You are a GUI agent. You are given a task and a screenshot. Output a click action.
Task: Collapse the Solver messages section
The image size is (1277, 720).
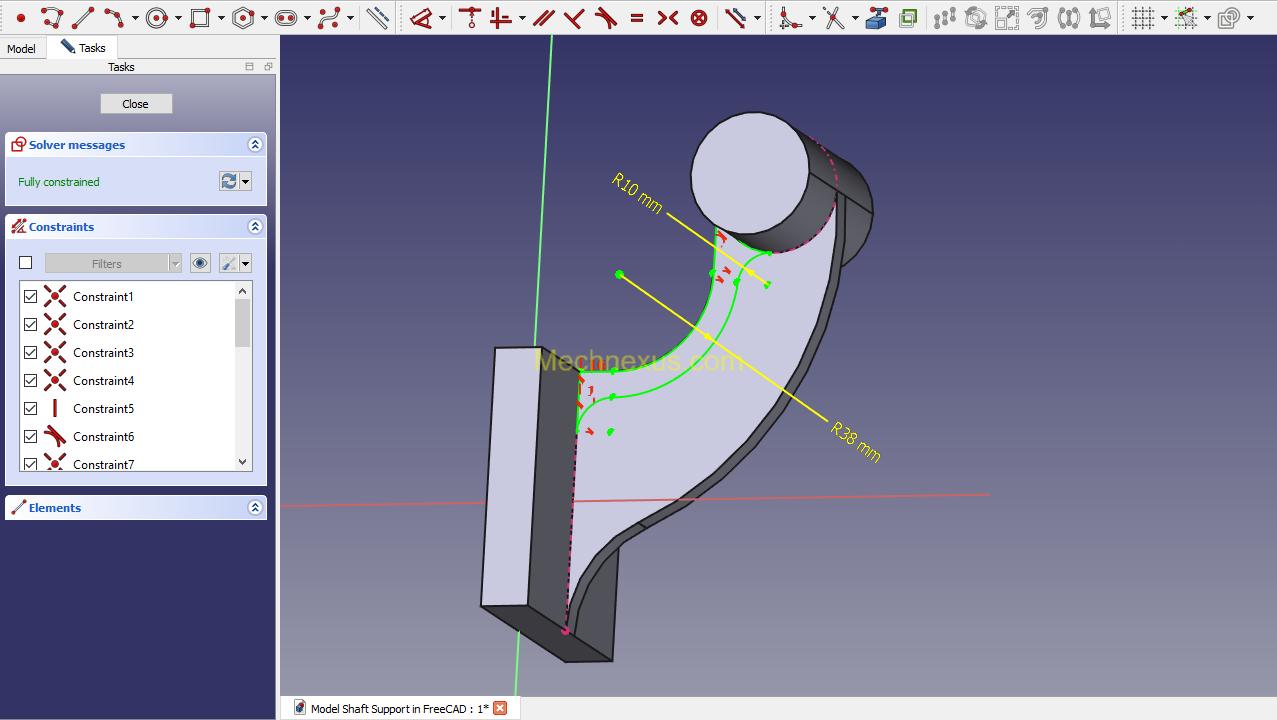point(255,145)
